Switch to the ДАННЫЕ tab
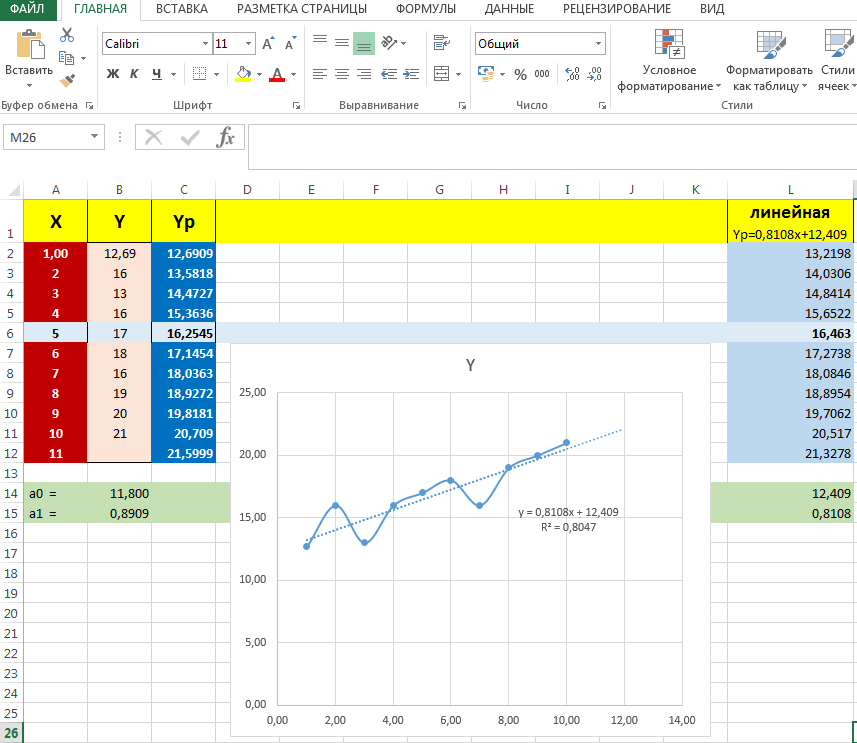This screenshot has width=857, height=743. pos(509,9)
